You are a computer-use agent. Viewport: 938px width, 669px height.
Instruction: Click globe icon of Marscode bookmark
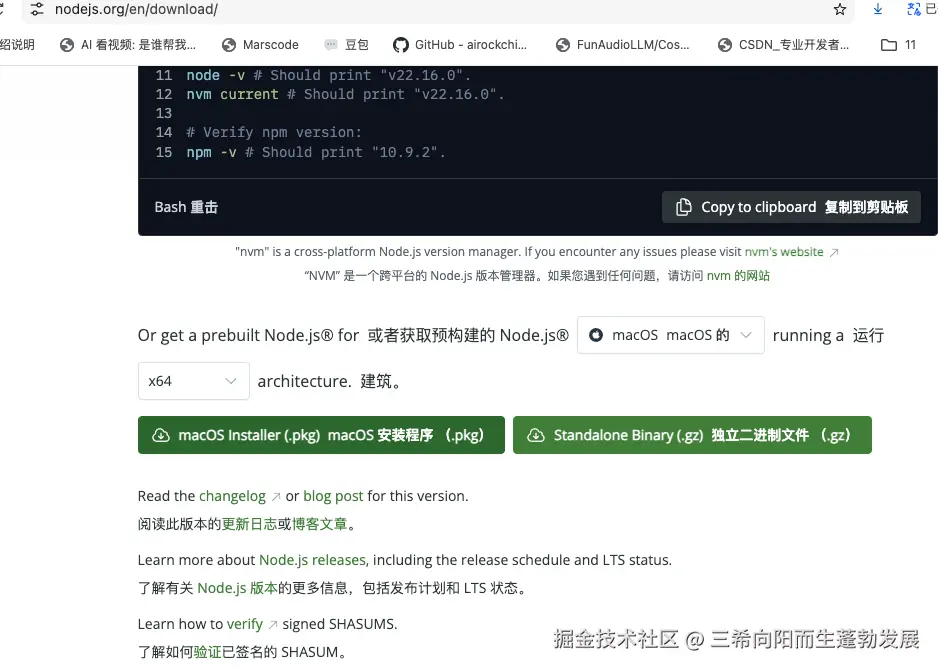point(229,45)
